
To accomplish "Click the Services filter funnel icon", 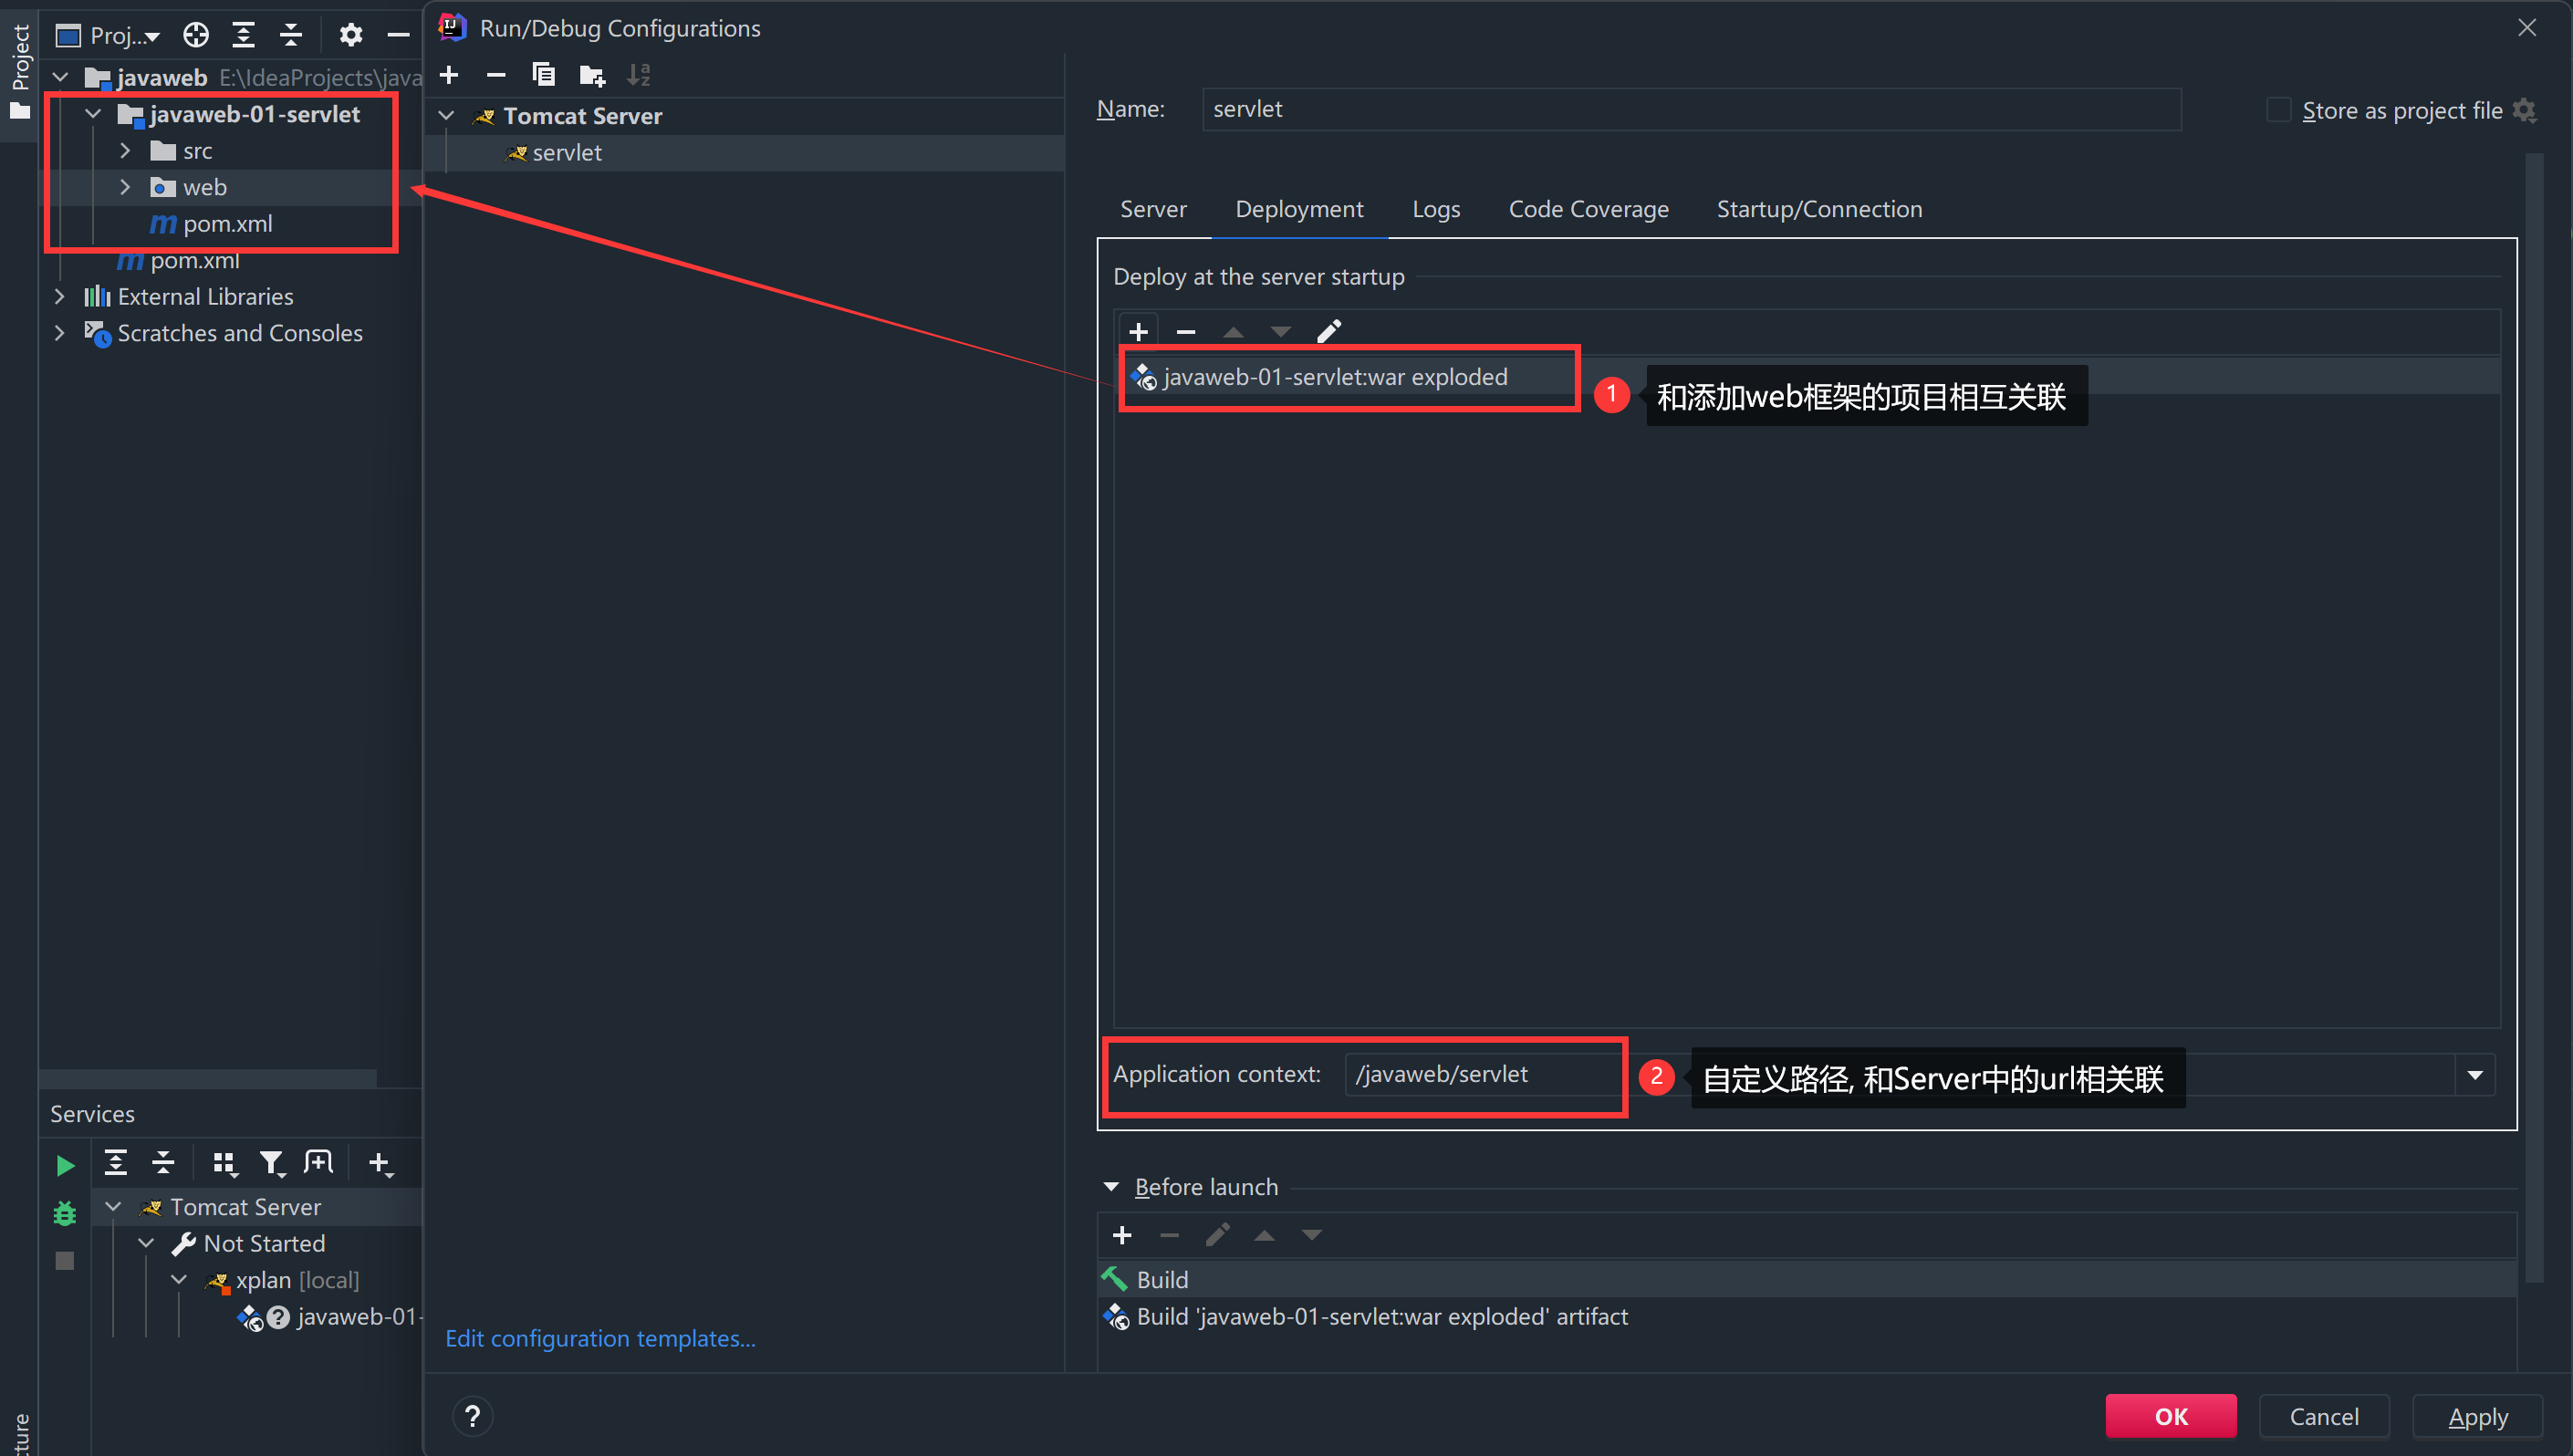I will [271, 1163].
